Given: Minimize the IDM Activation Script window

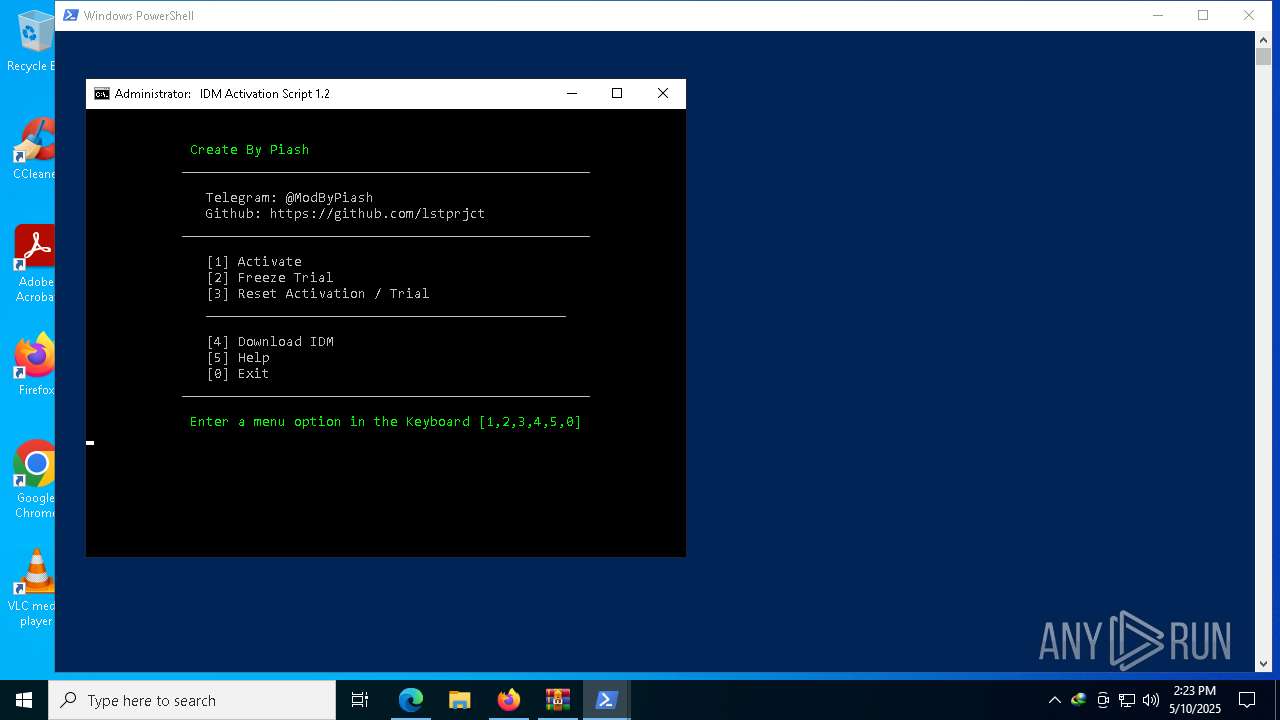Looking at the screenshot, I should point(572,93).
